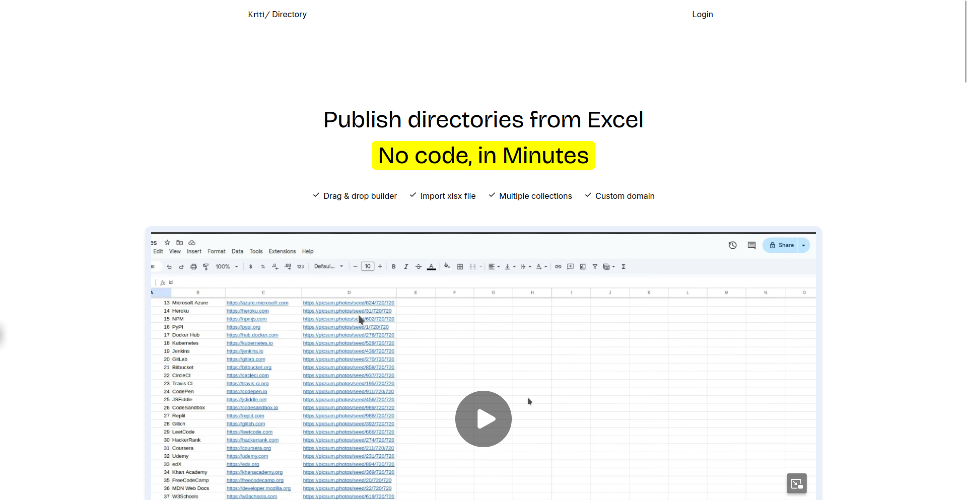Click the 'Custom domain' feature text
967x500 pixels.
[625, 196]
